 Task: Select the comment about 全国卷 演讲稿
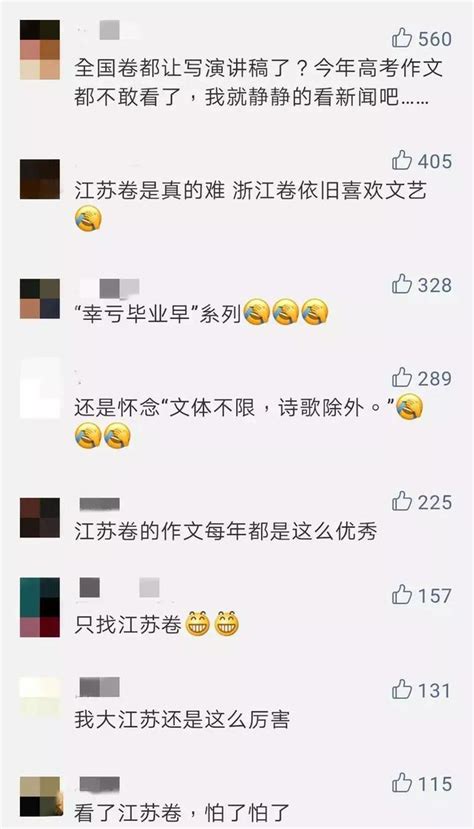pos(258,83)
